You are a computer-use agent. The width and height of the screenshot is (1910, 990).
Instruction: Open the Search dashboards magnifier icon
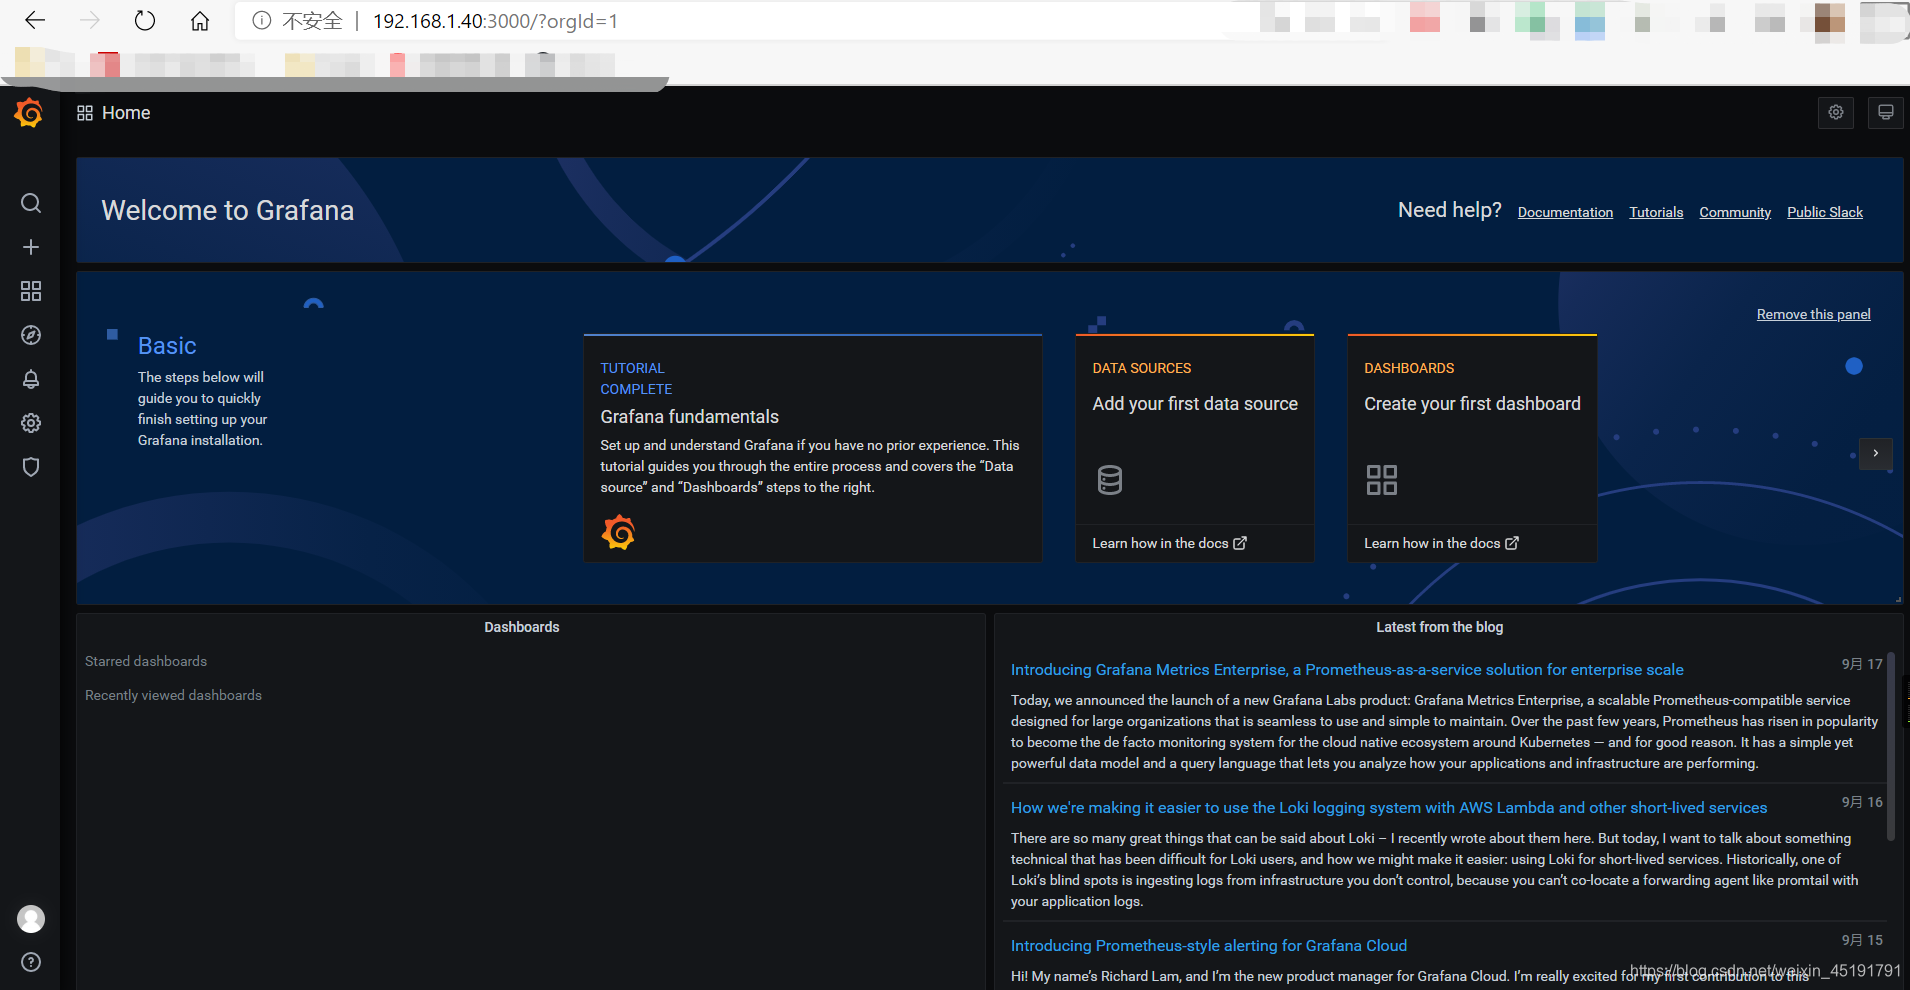point(31,203)
